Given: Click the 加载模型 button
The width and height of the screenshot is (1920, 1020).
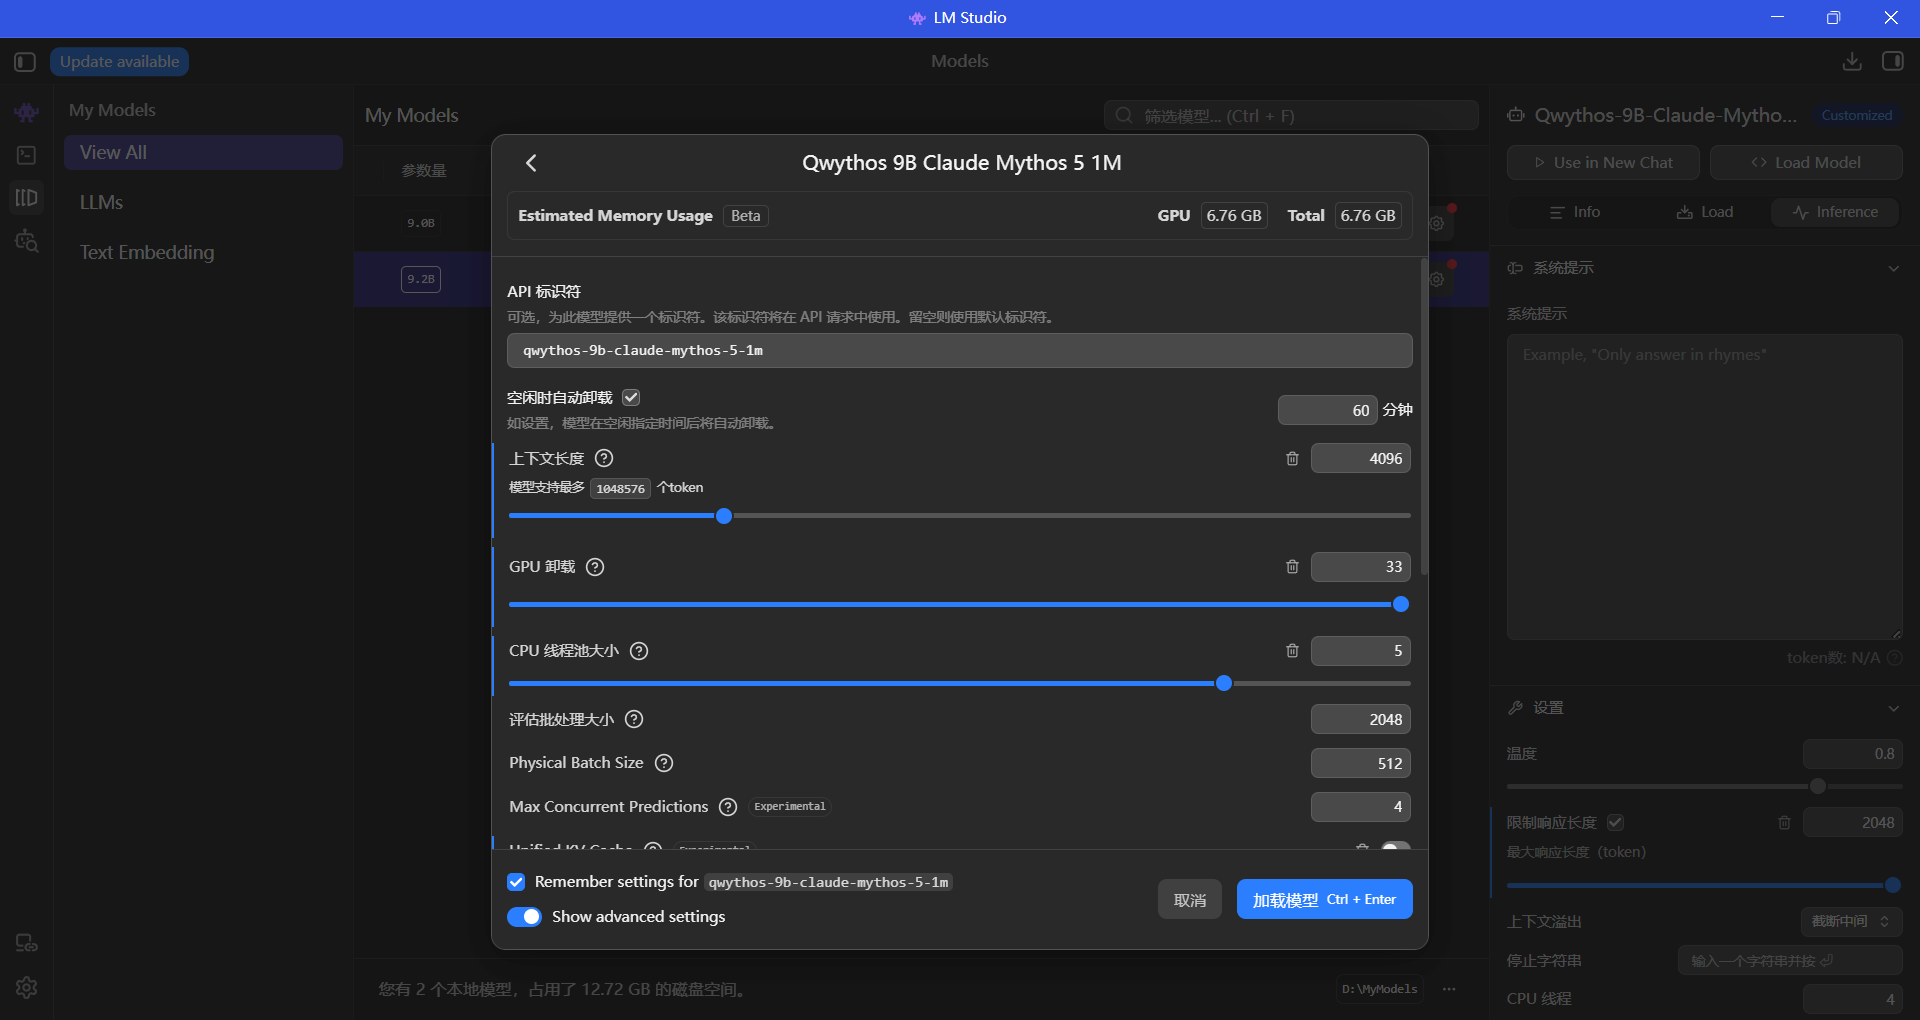Looking at the screenshot, I should point(1324,900).
